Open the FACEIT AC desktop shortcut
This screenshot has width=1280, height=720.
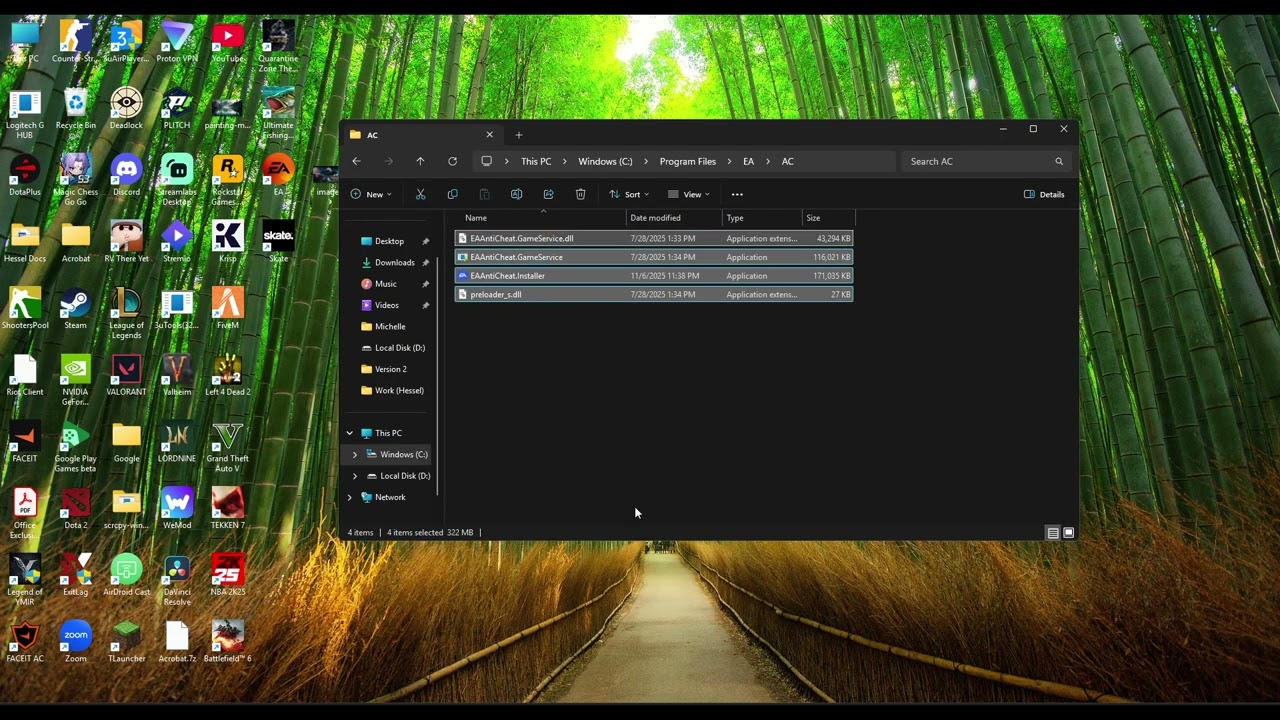click(x=24, y=643)
